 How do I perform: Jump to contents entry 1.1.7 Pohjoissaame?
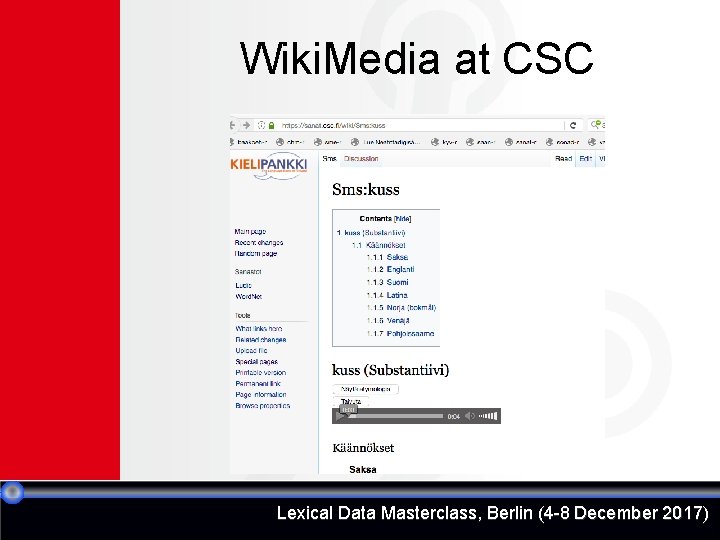[400, 333]
